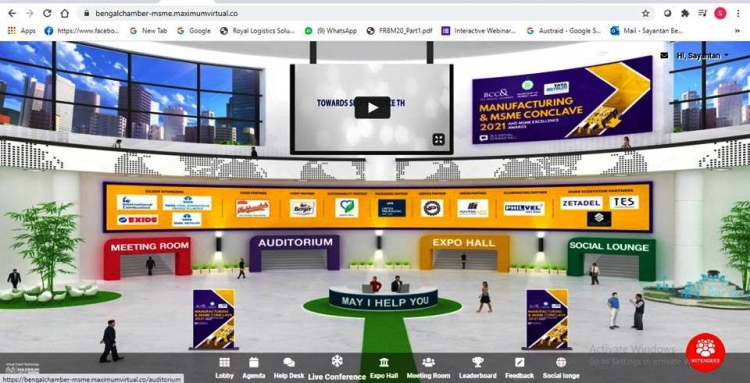Show more bookmarks via the chevron
Screen dimensions: 750x383
(737, 31)
